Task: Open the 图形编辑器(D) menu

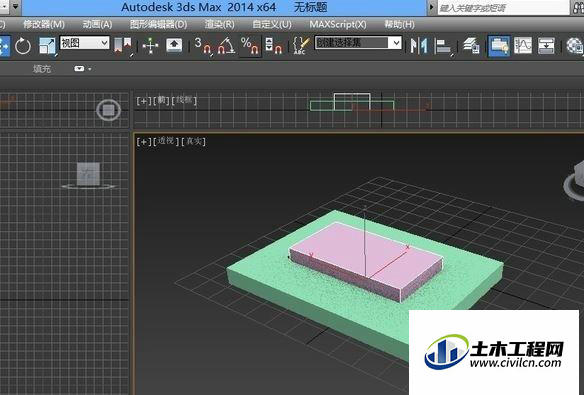Action: 158,25
